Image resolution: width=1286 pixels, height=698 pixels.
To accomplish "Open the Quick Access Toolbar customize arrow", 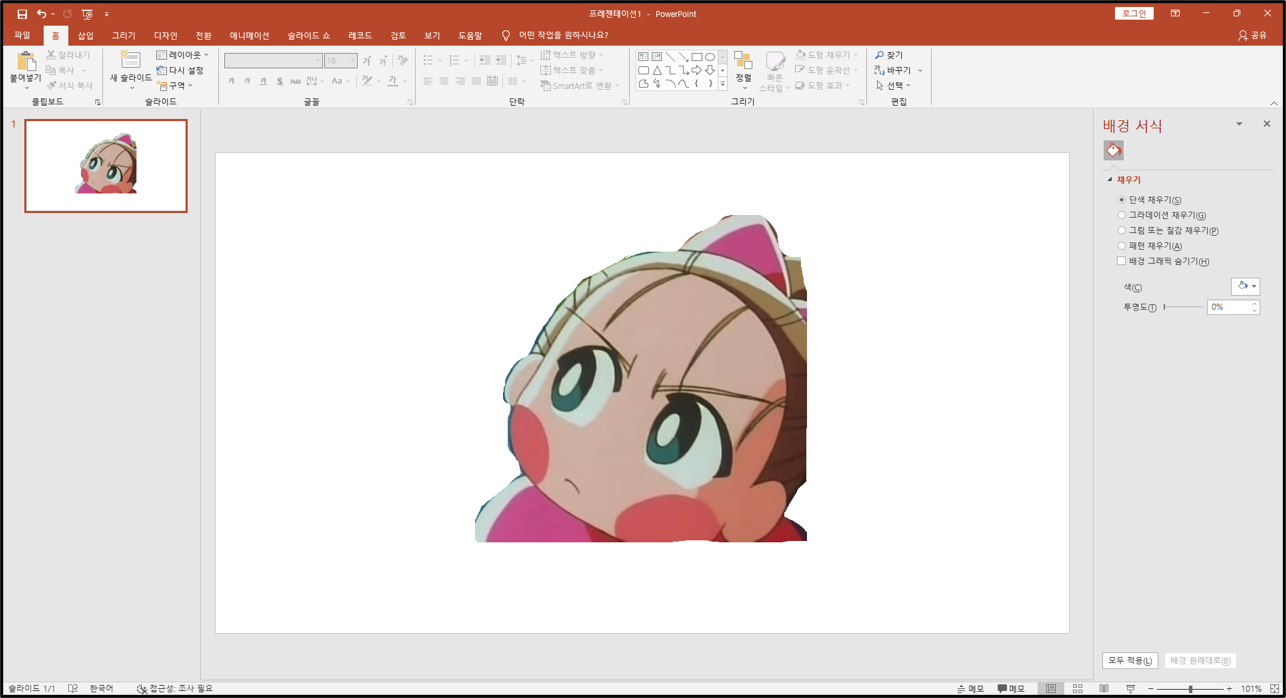I will tap(106, 14).
